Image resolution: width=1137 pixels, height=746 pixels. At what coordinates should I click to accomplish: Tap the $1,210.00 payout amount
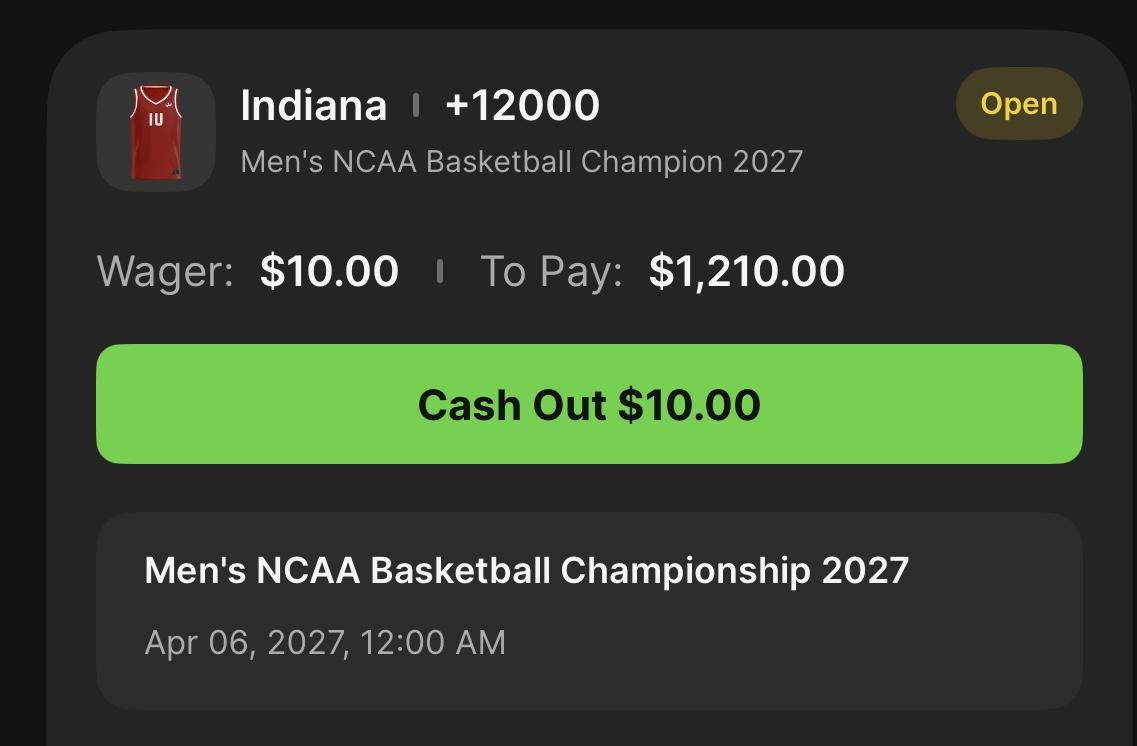point(746,271)
